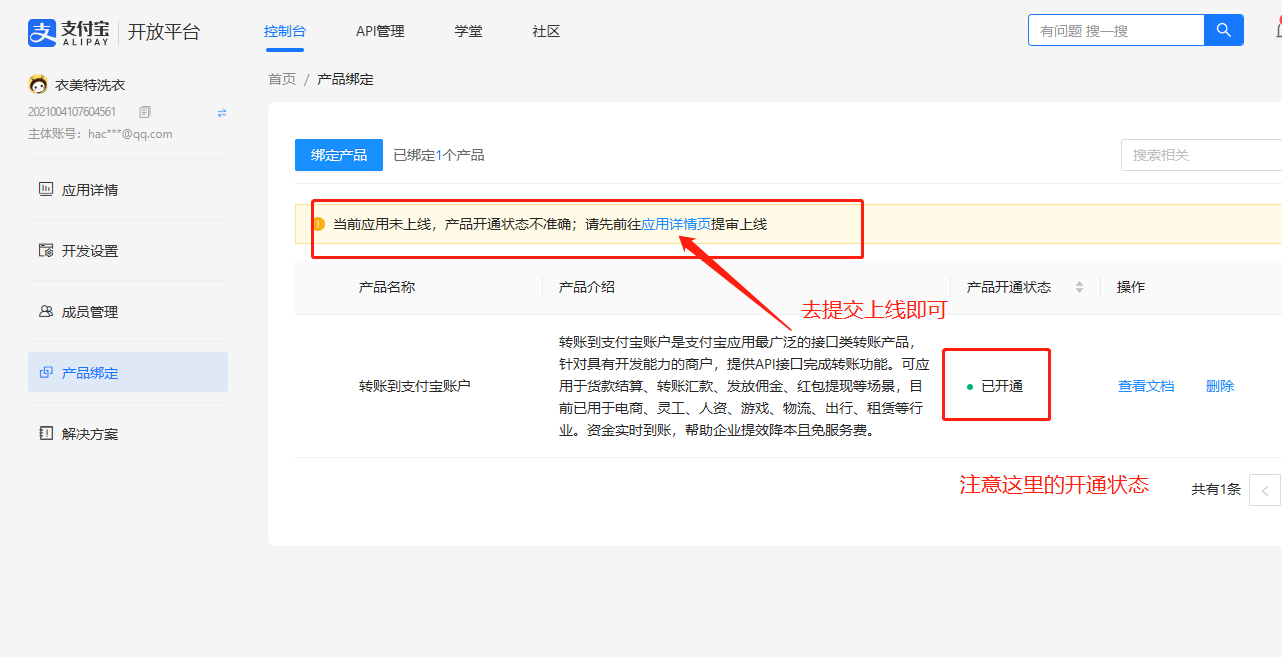Open 成员管理 in the sidebar
Image resolution: width=1282 pixels, height=657 pixels.
pyautogui.click(x=90, y=312)
